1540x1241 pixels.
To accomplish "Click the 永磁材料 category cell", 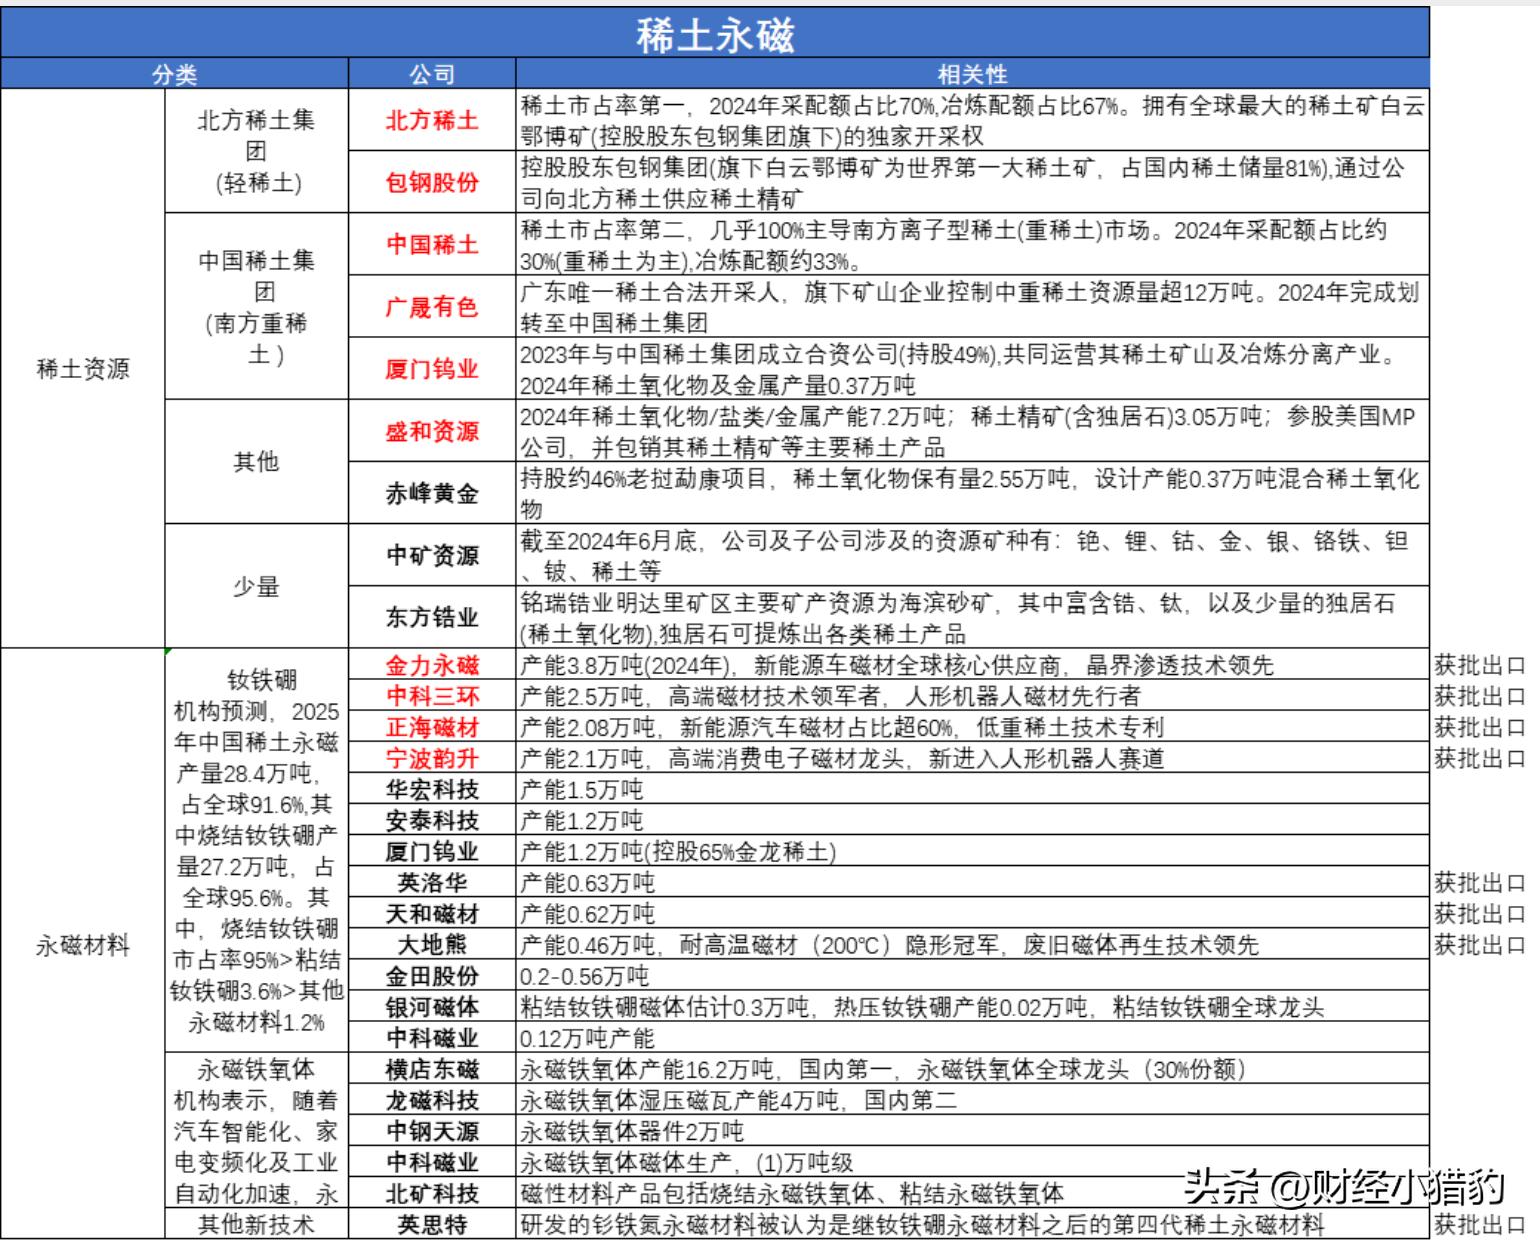I will [x=83, y=944].
